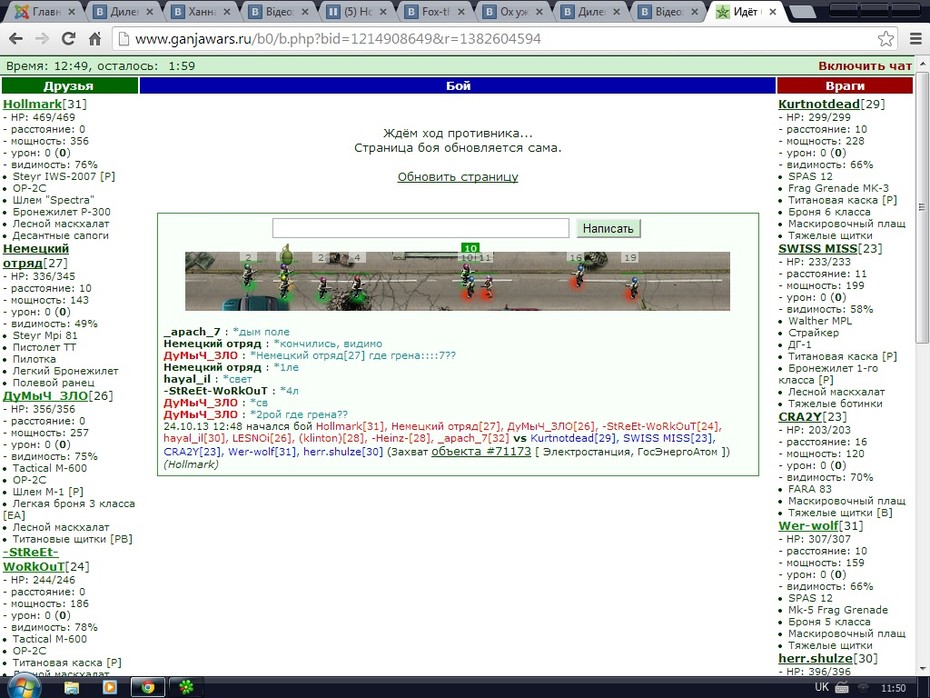Go back to the previous page
This screenshot has height=698, width=930.
click(x=15, y=39)
